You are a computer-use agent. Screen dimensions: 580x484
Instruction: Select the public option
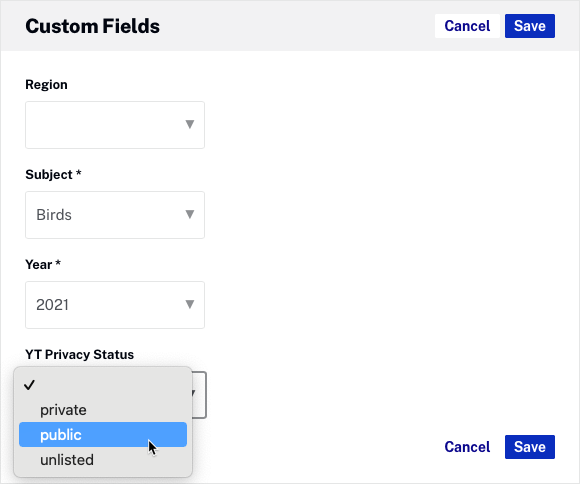point(103,434)
